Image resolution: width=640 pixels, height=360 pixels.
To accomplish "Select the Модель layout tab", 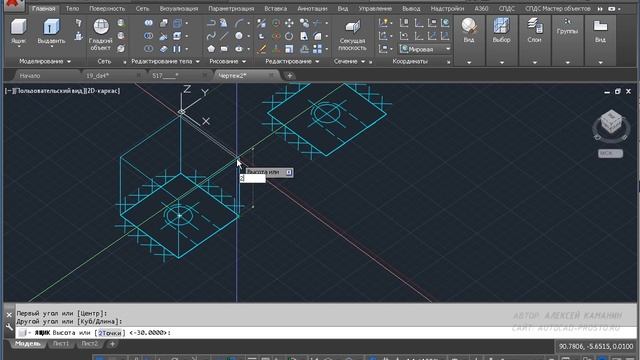I will tap(27, 344).
